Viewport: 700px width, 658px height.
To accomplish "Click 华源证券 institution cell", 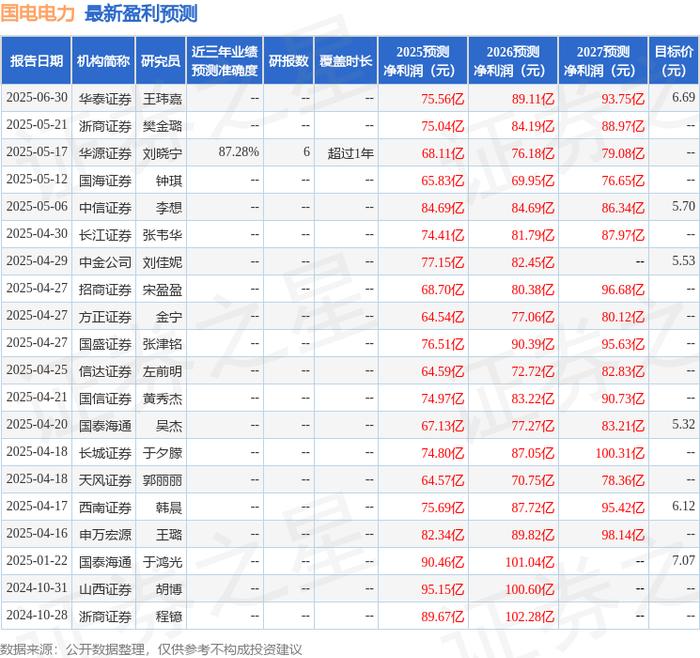I will pyautogui.click(x=105, y=153).
